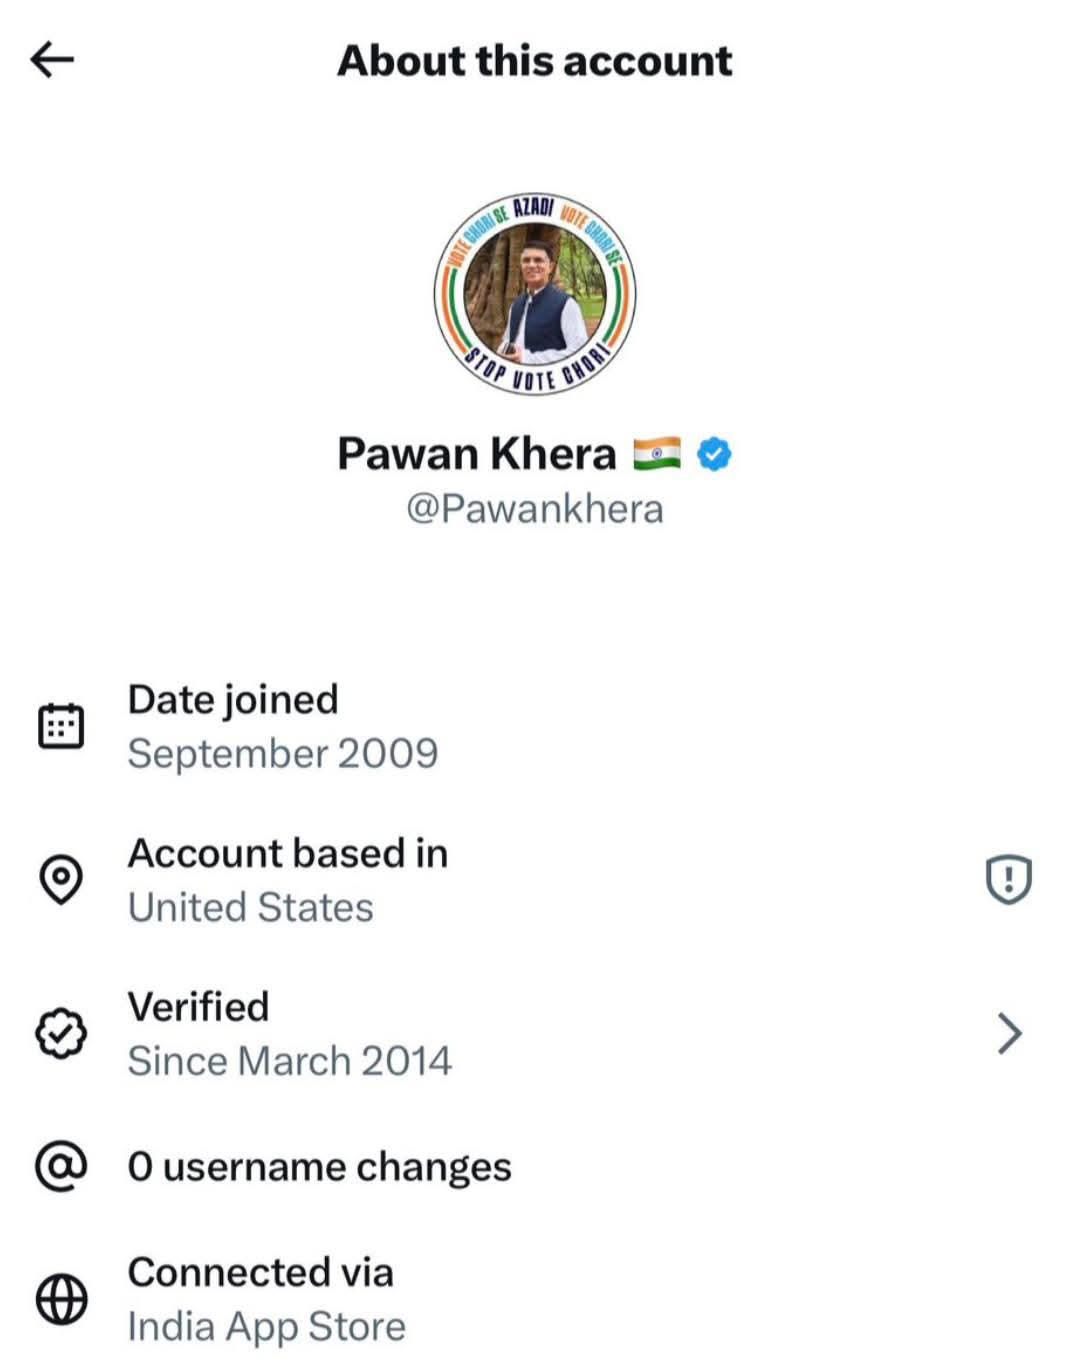Tap the India App Store text
This screenshot has height=1372, width=1080.
point(267,1326)
